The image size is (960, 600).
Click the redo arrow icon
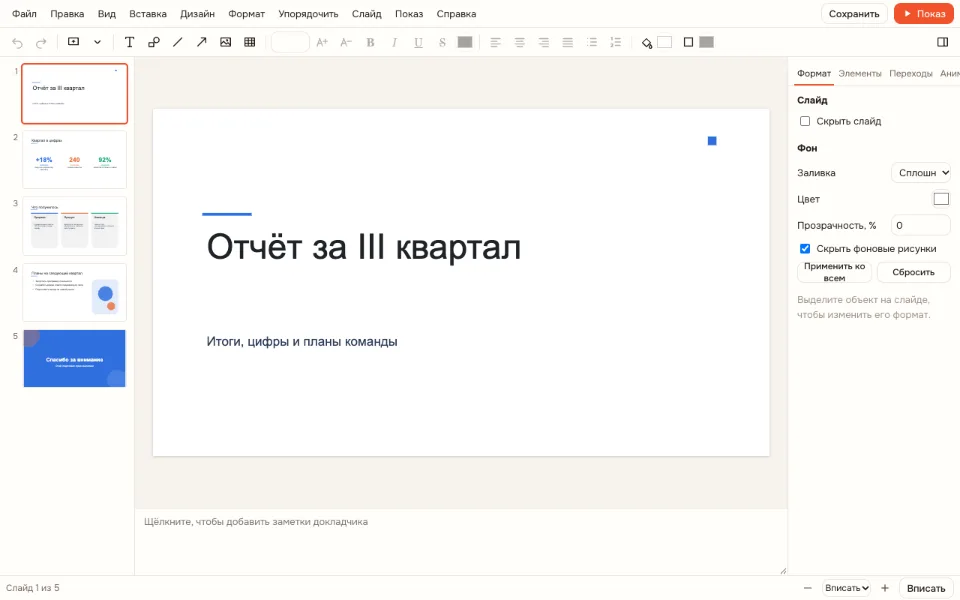click(x=41, y=42)
